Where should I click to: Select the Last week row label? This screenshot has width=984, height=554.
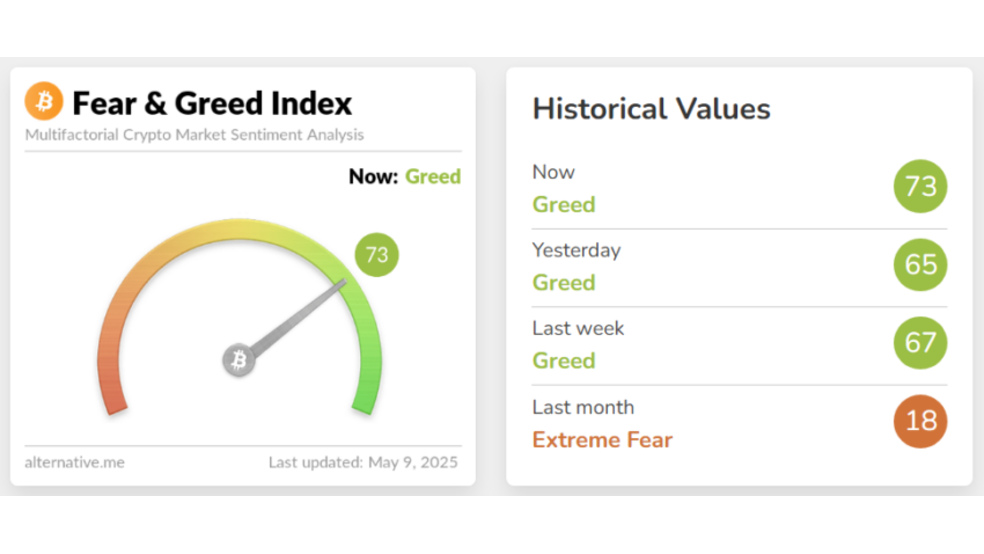[x=578, y=328]
